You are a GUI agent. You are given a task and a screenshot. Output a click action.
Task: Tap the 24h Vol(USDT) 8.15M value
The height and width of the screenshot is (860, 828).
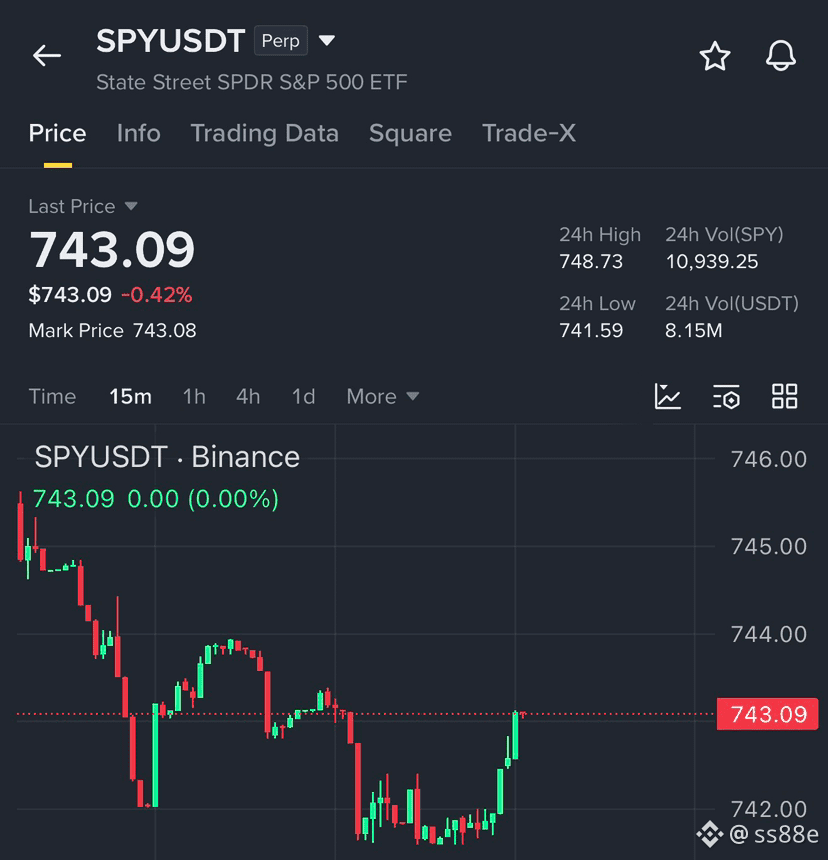tap(694, 331)
